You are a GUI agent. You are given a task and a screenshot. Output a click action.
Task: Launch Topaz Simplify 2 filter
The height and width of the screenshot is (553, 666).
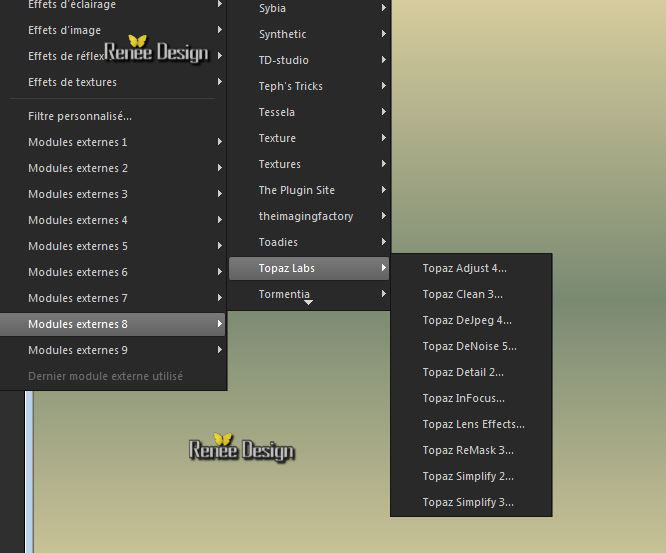[x=471, y=476]
